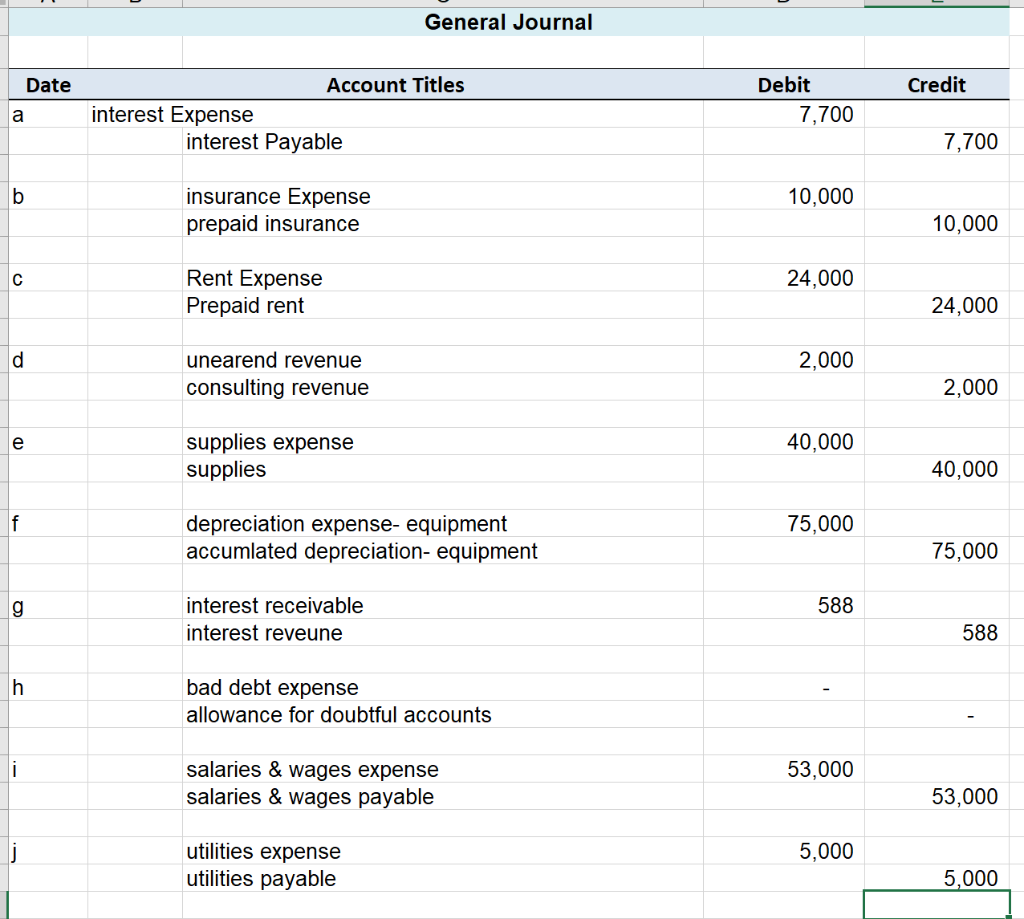
Task: Select entry label i in Date column
Action: (48, 769)
